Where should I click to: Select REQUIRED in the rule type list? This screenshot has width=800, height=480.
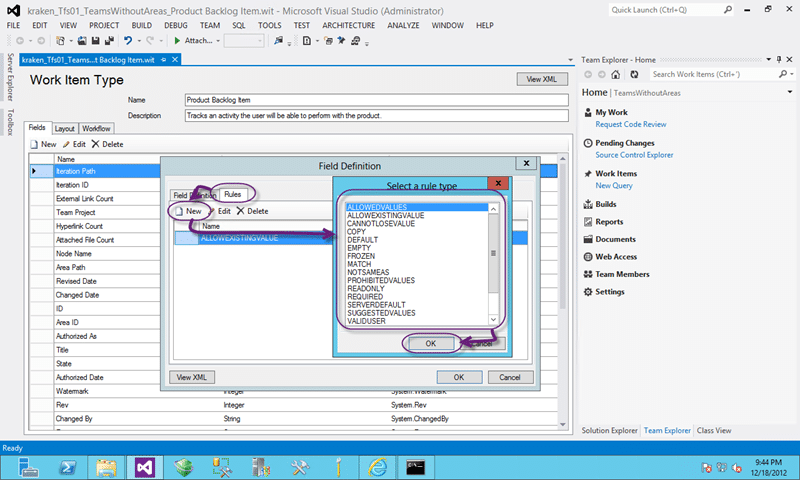tap(365, 297)
